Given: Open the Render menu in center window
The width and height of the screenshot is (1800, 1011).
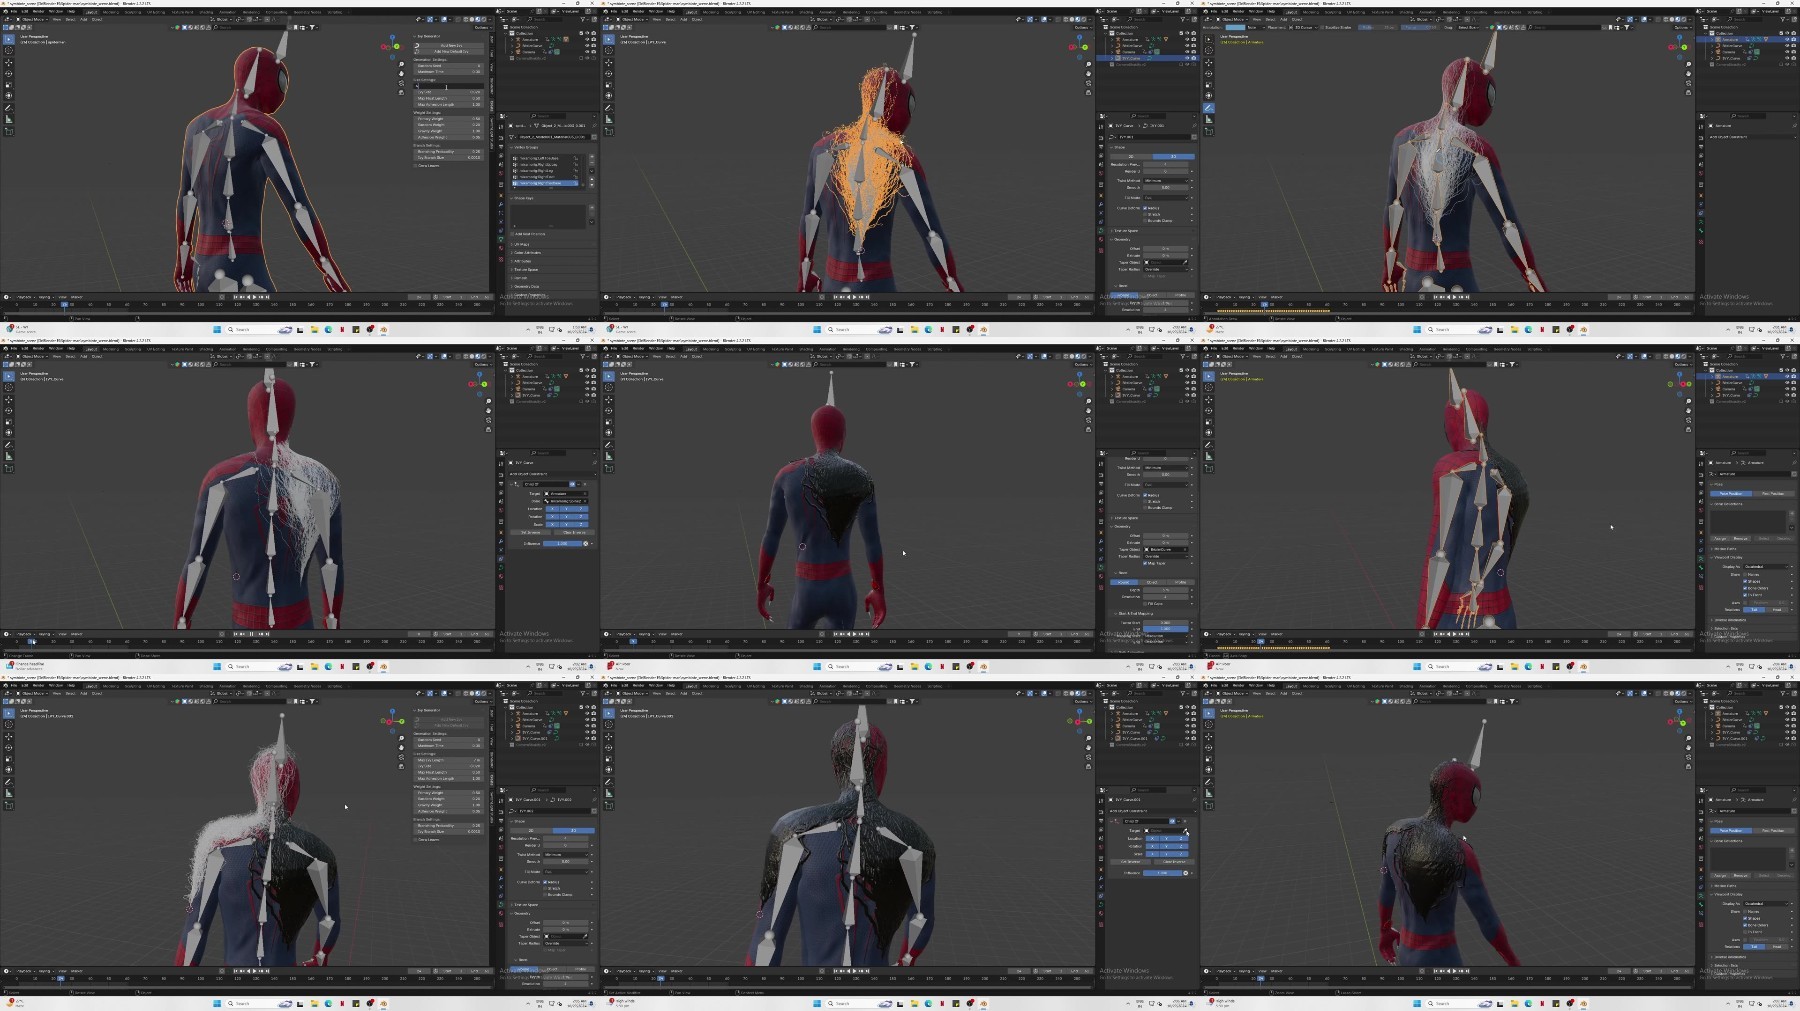Looking at the screenshot, I should coord(637,349).
